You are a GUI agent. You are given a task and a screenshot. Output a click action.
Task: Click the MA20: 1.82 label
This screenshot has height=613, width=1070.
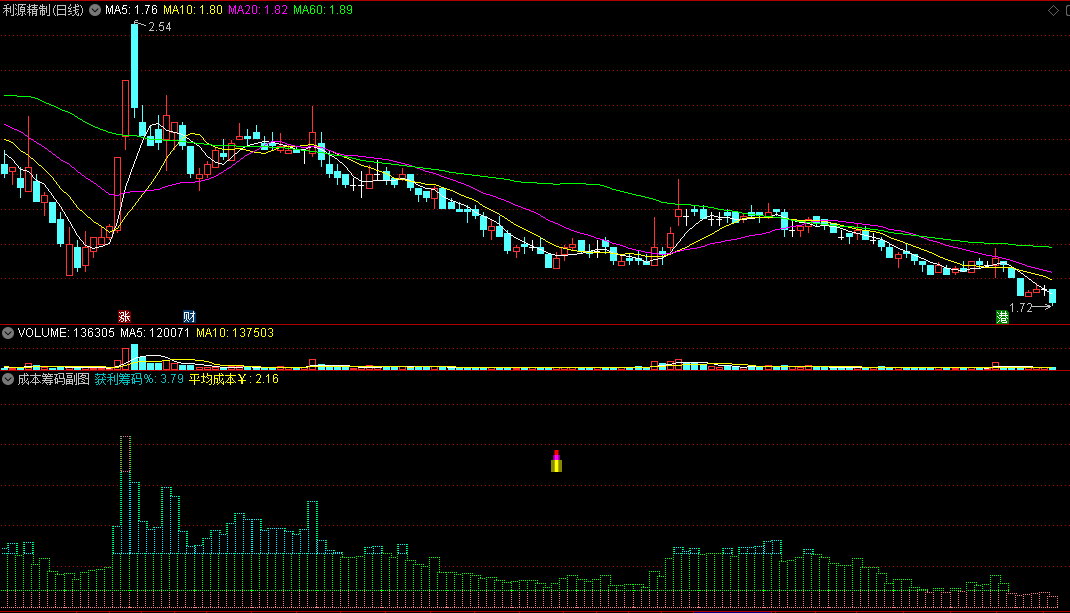pyautogui.click(x=258, y=10)
